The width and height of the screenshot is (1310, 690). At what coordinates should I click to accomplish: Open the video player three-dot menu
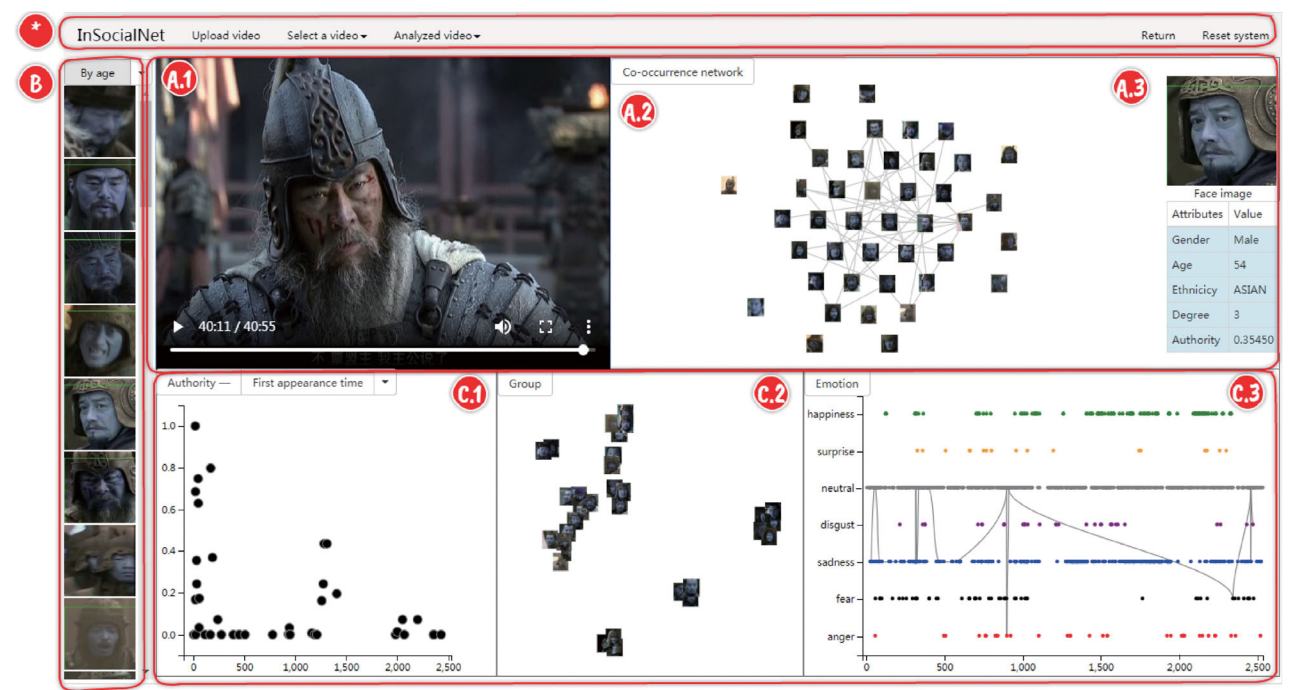(589, 327)
